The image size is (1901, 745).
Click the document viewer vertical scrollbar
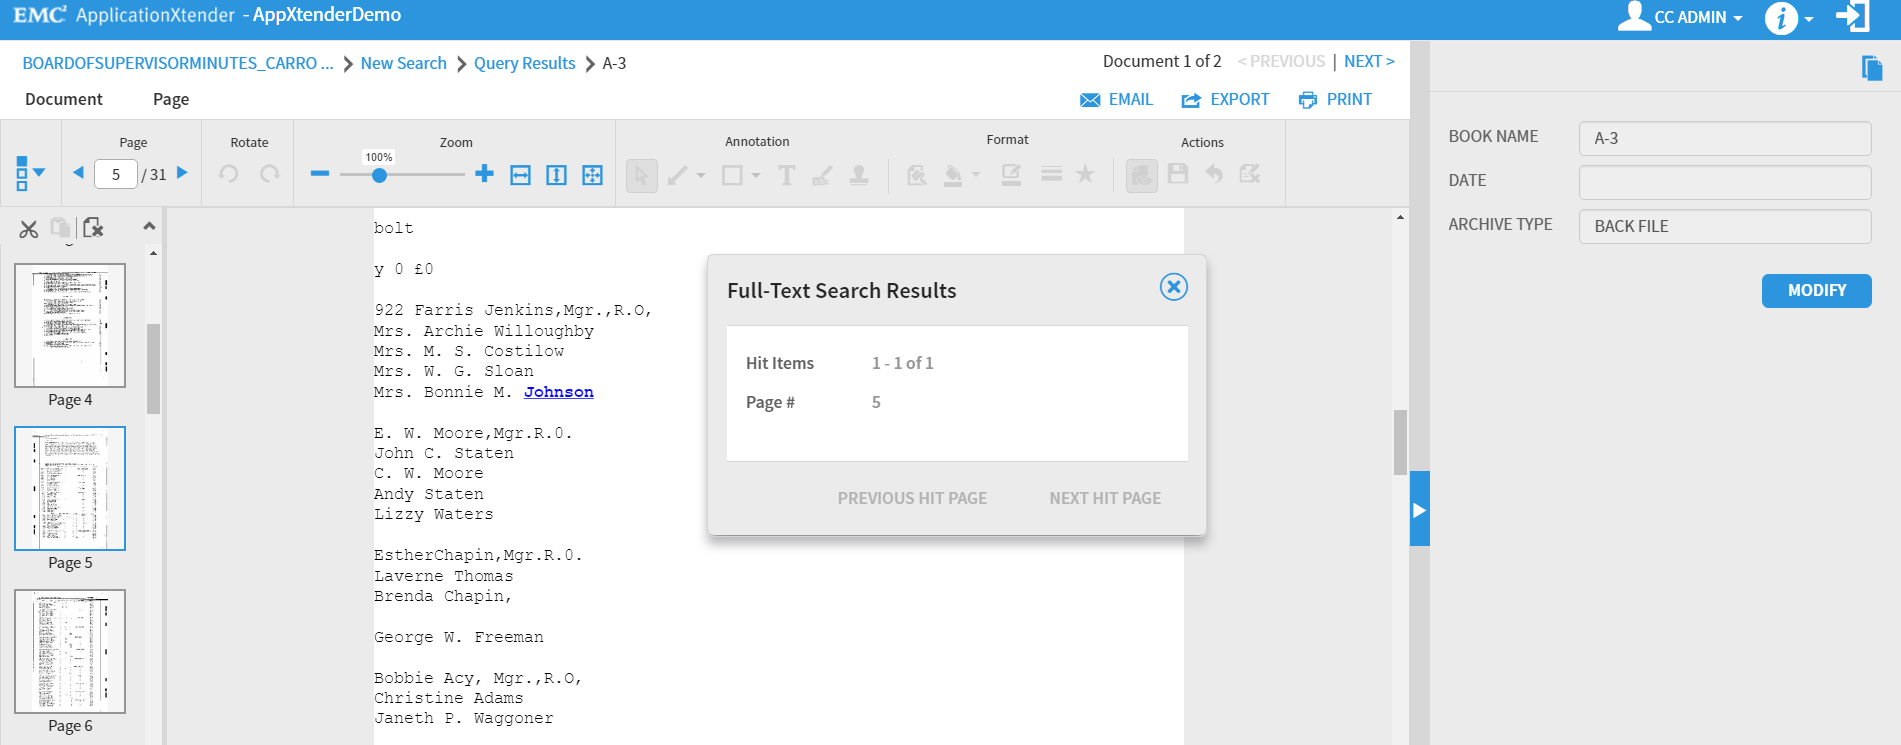click(1400, 442)
